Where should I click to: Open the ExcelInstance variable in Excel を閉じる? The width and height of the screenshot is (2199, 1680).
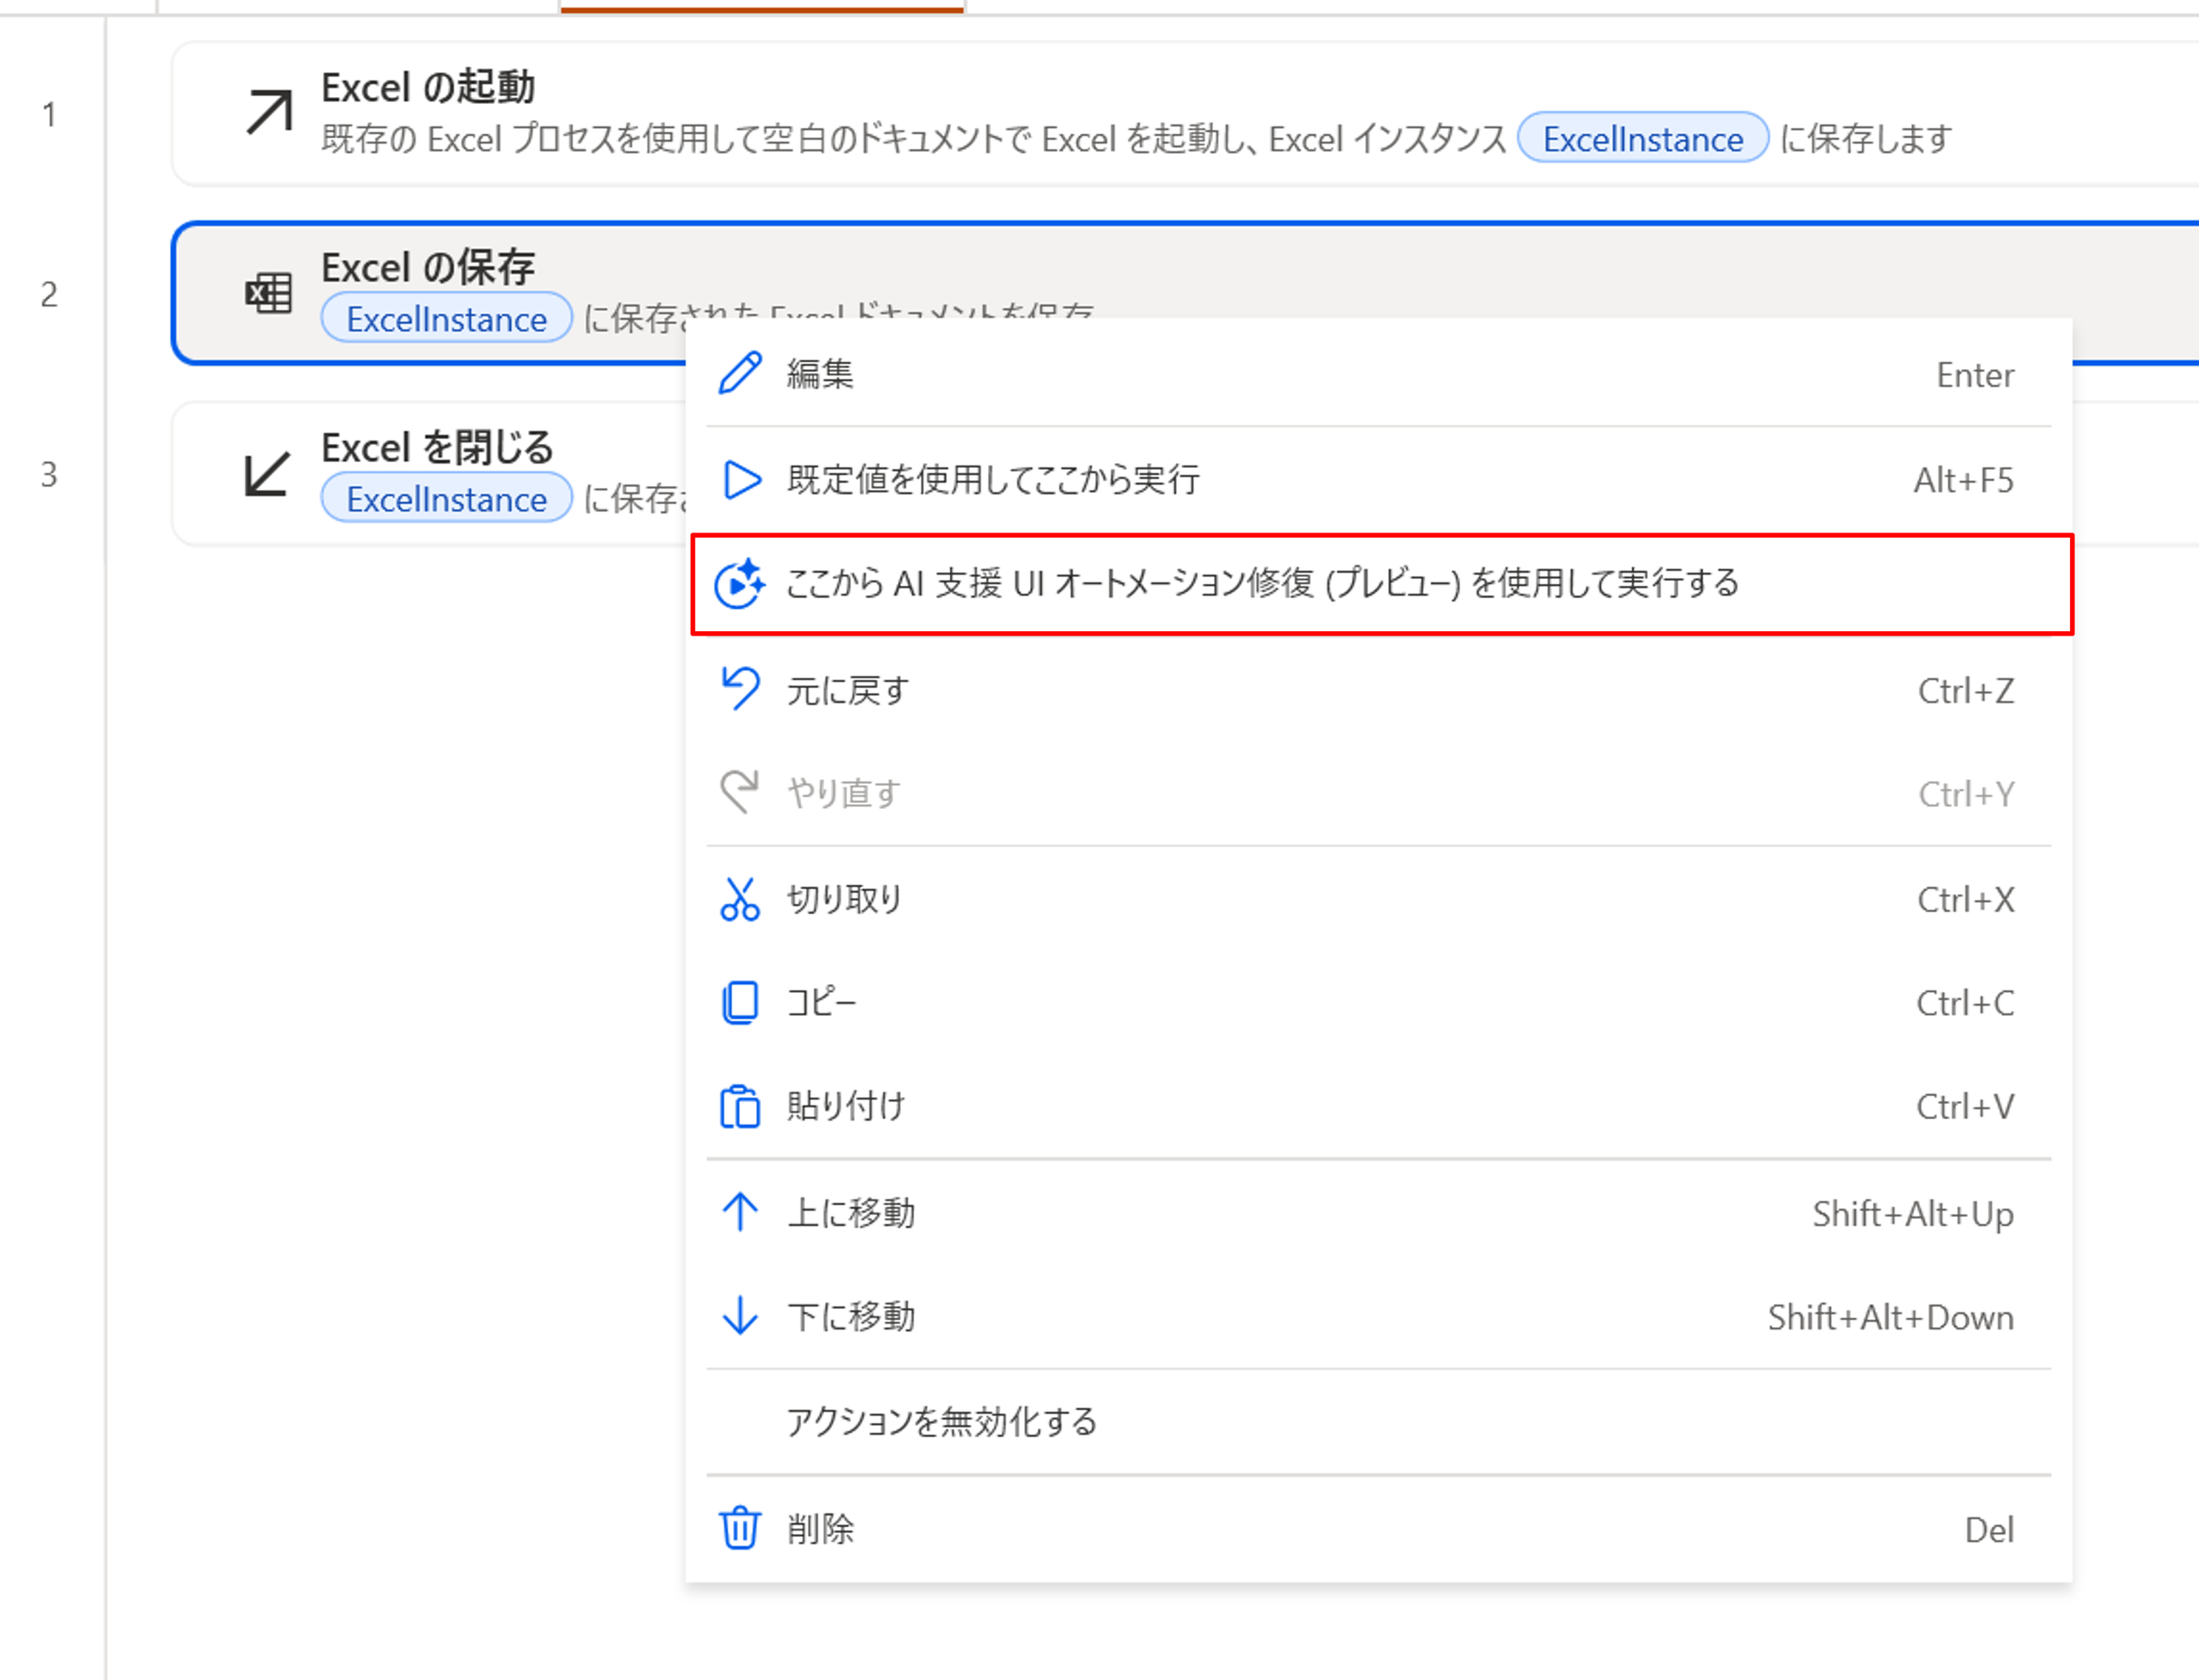pos(446,498)
